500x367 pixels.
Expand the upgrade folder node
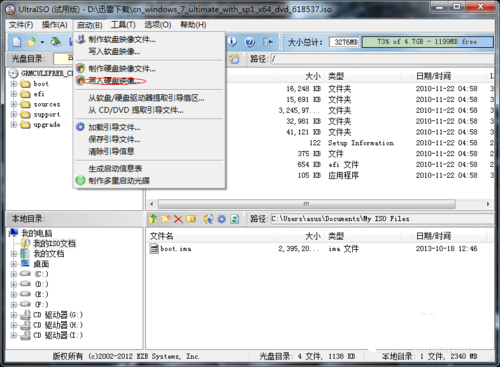click(x=14, y=125)
